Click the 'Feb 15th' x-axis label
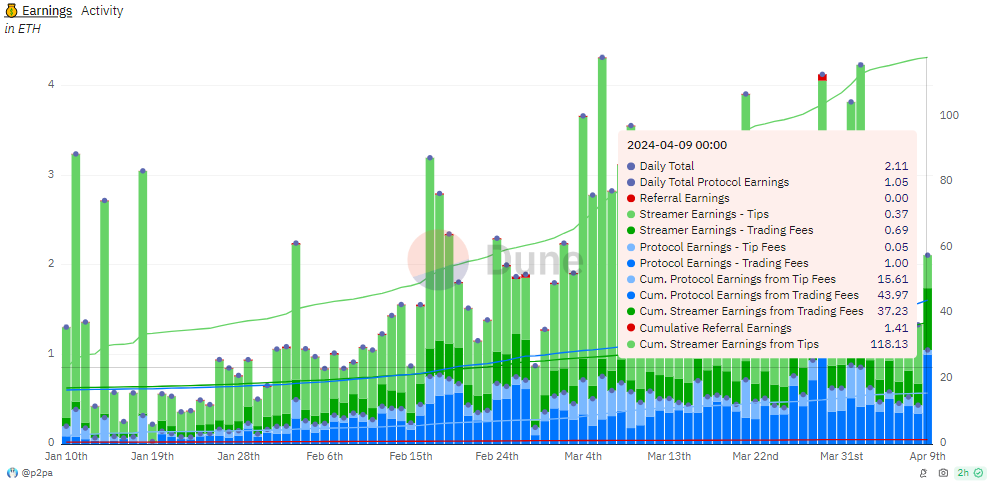Screen dimensions: 988x487 tap(411, 456)
